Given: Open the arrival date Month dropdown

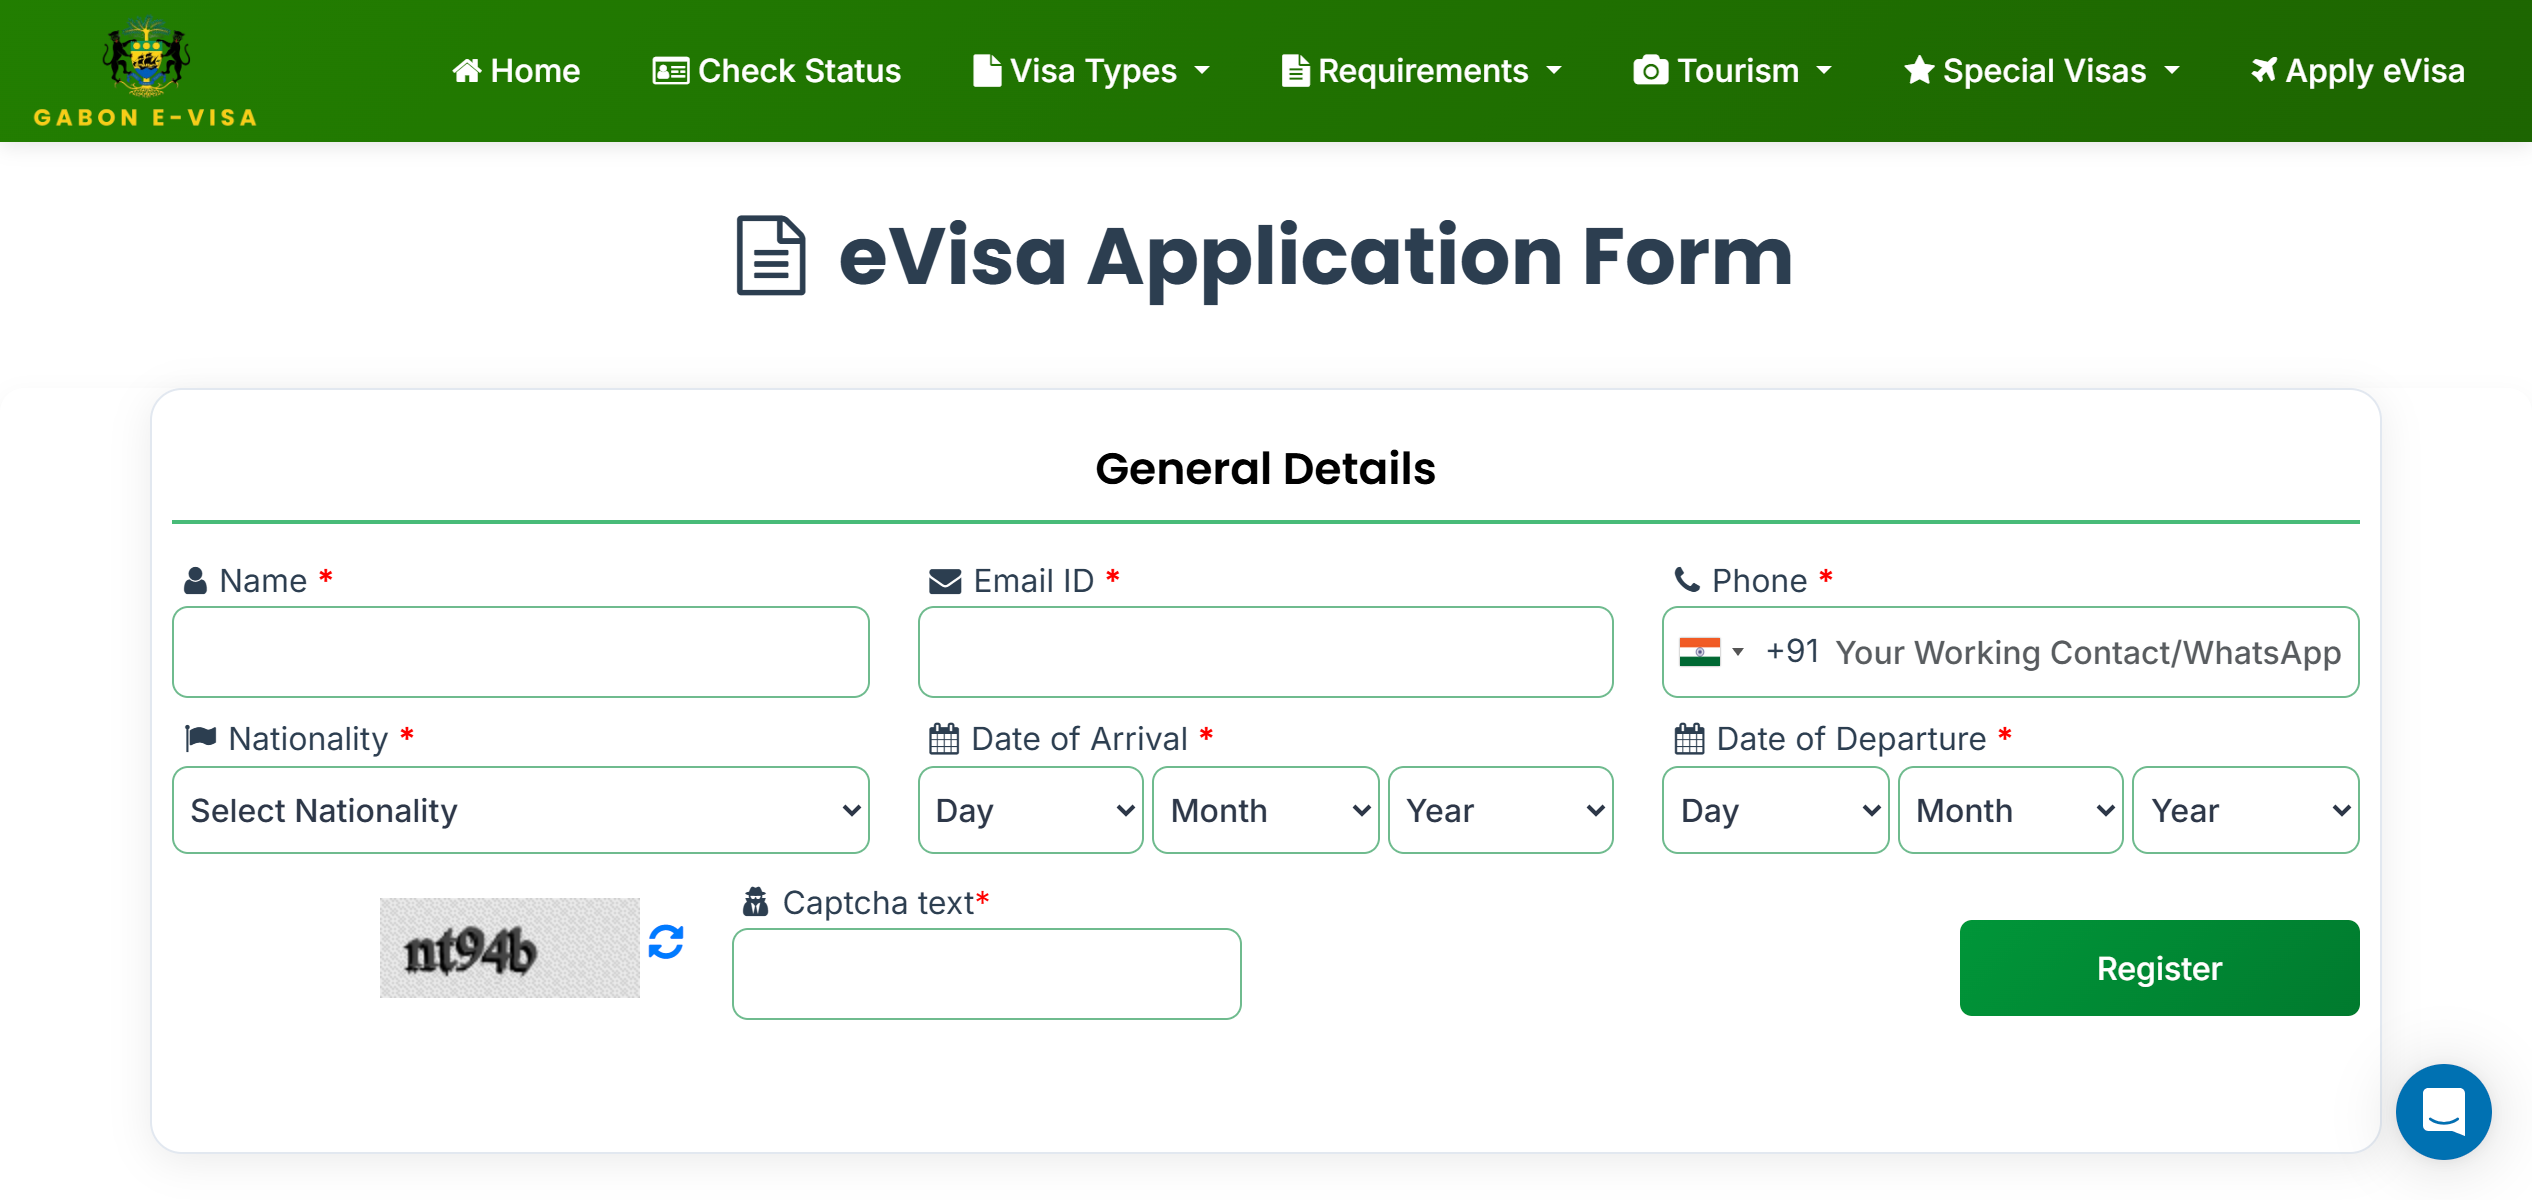Looking at the screenshot, I should (1266, 810).
